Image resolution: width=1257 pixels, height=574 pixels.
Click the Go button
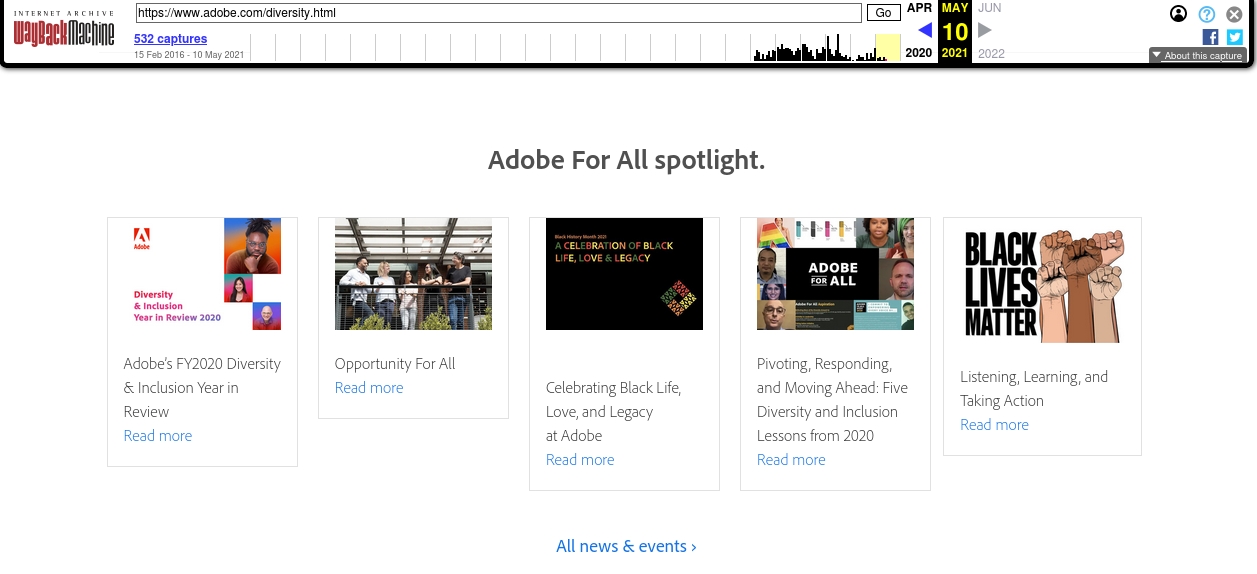[883, 13]
